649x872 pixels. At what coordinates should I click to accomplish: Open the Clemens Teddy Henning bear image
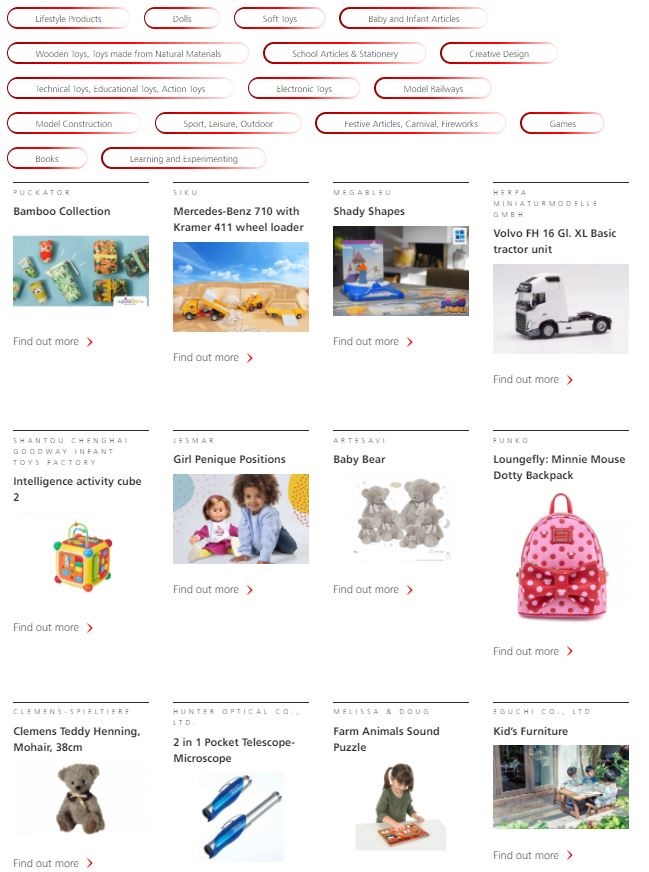(81, 799)
